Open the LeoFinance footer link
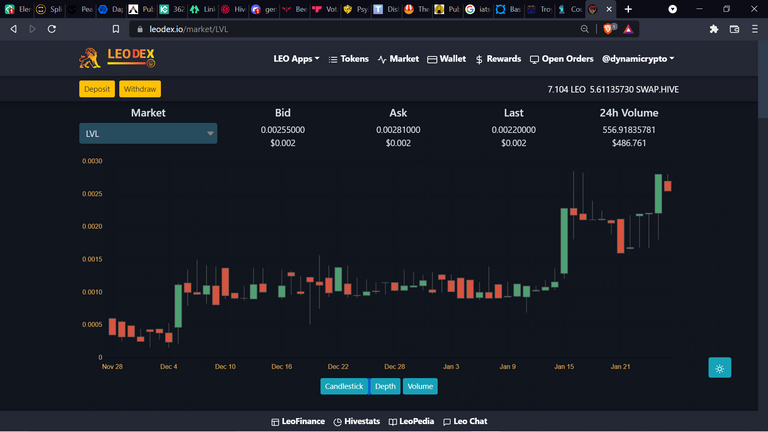This screenshot has width=768, height=432. point(298,421)
